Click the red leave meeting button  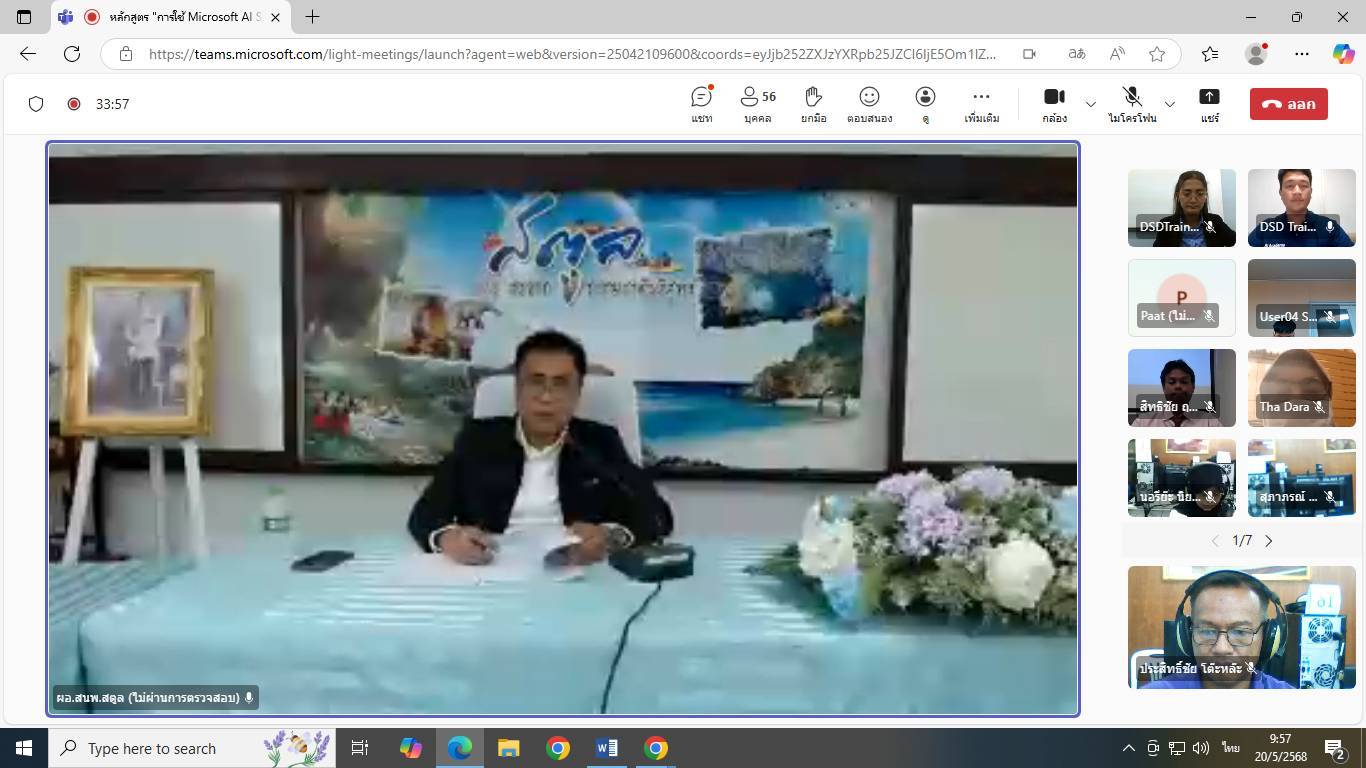(1288, 104)
